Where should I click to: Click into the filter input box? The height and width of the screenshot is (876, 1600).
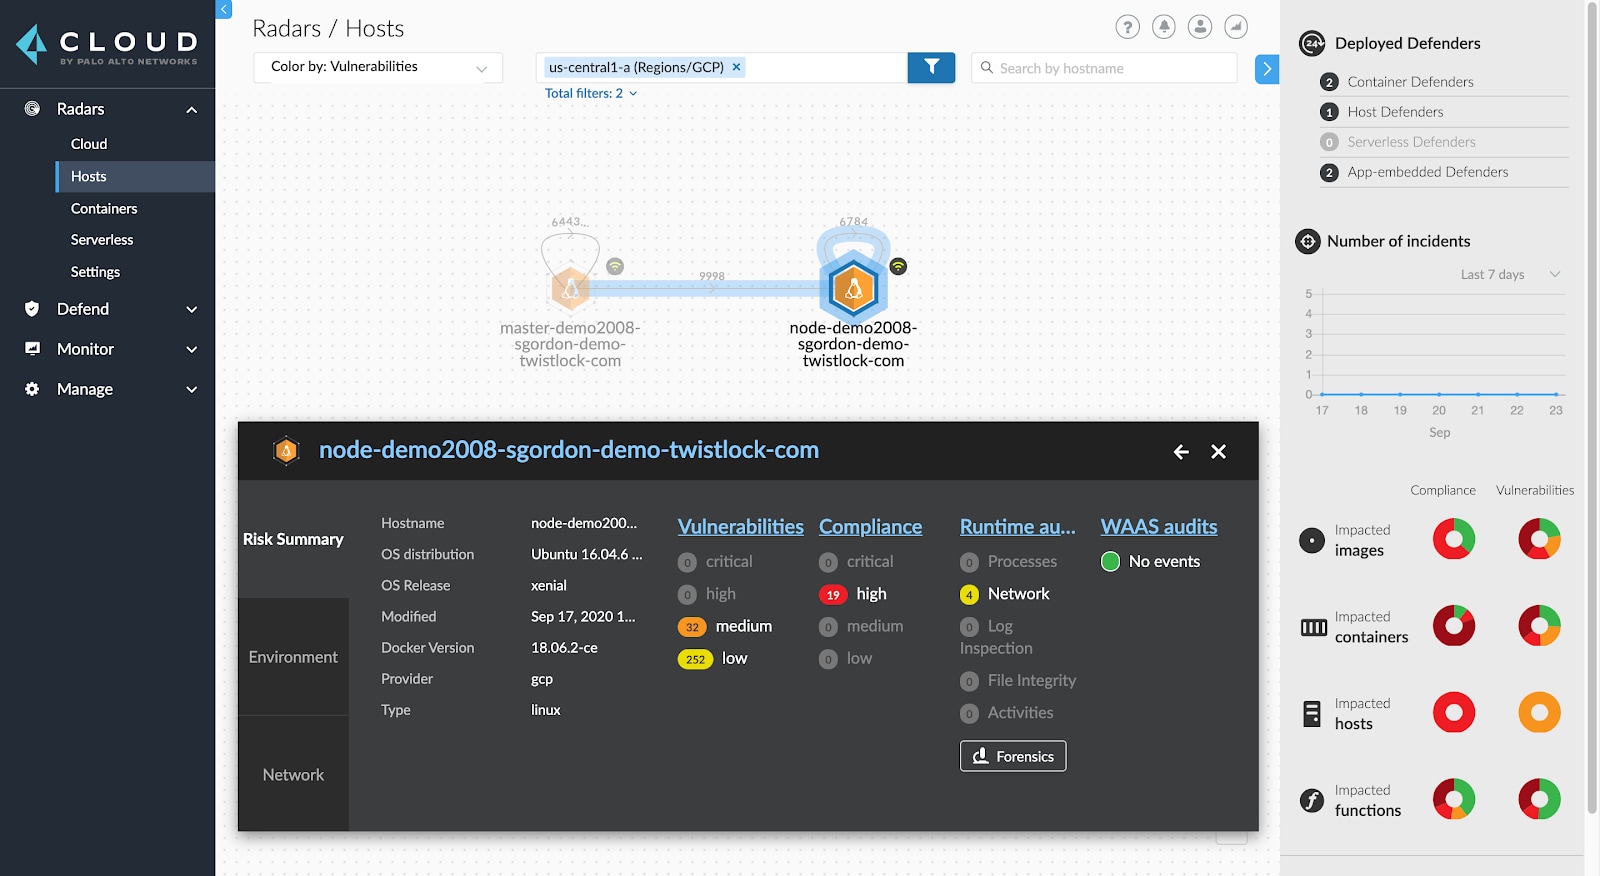[825, 67]
